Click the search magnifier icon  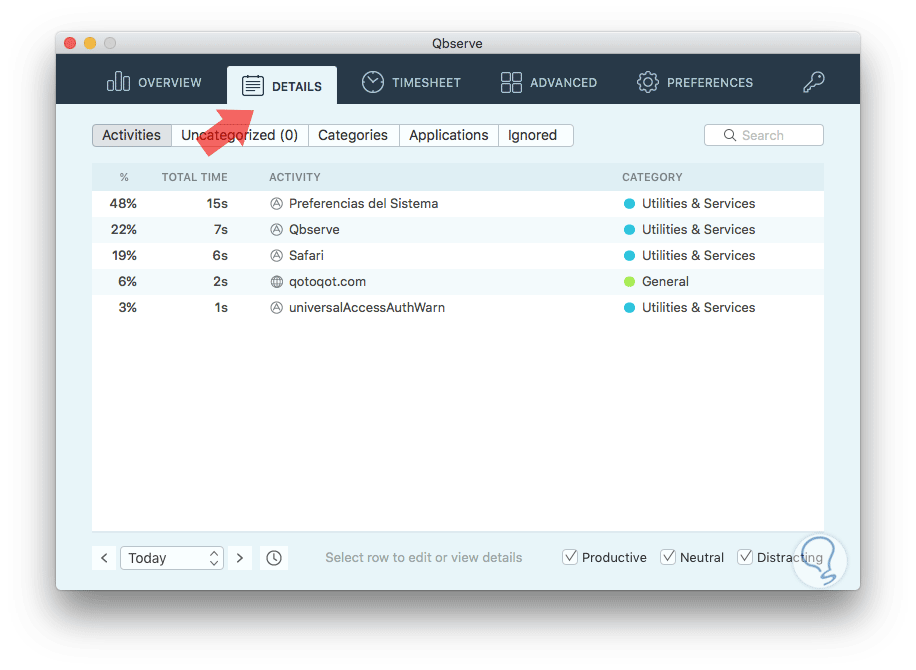729,136
